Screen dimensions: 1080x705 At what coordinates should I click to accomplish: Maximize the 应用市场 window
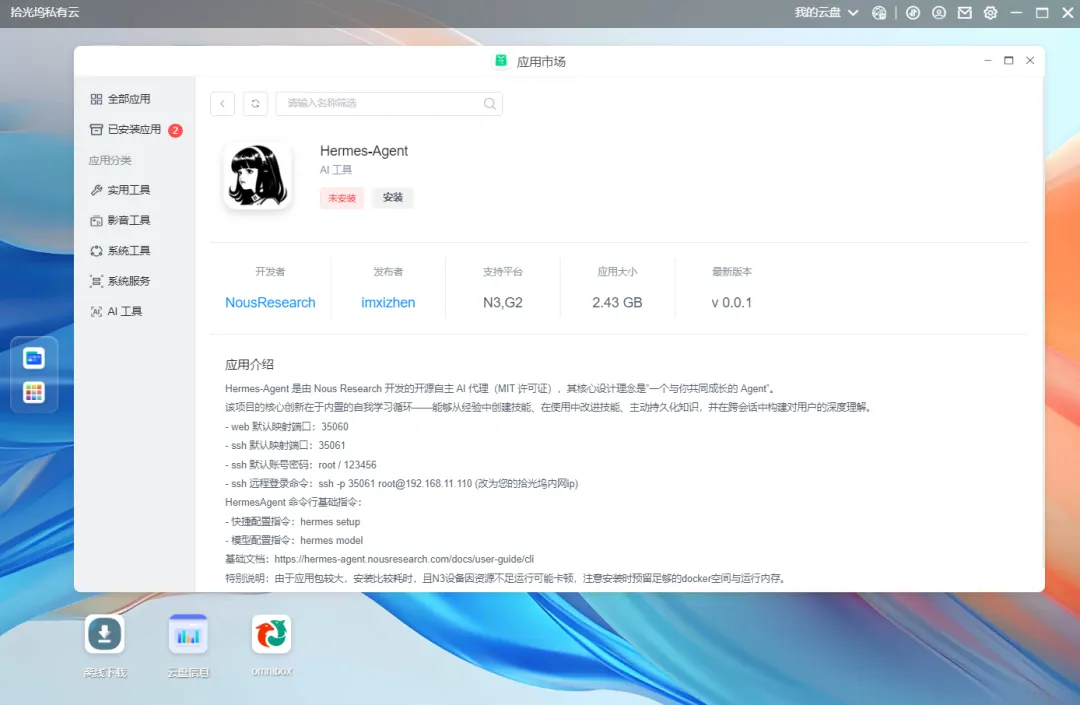click(x=1008, y=61)
